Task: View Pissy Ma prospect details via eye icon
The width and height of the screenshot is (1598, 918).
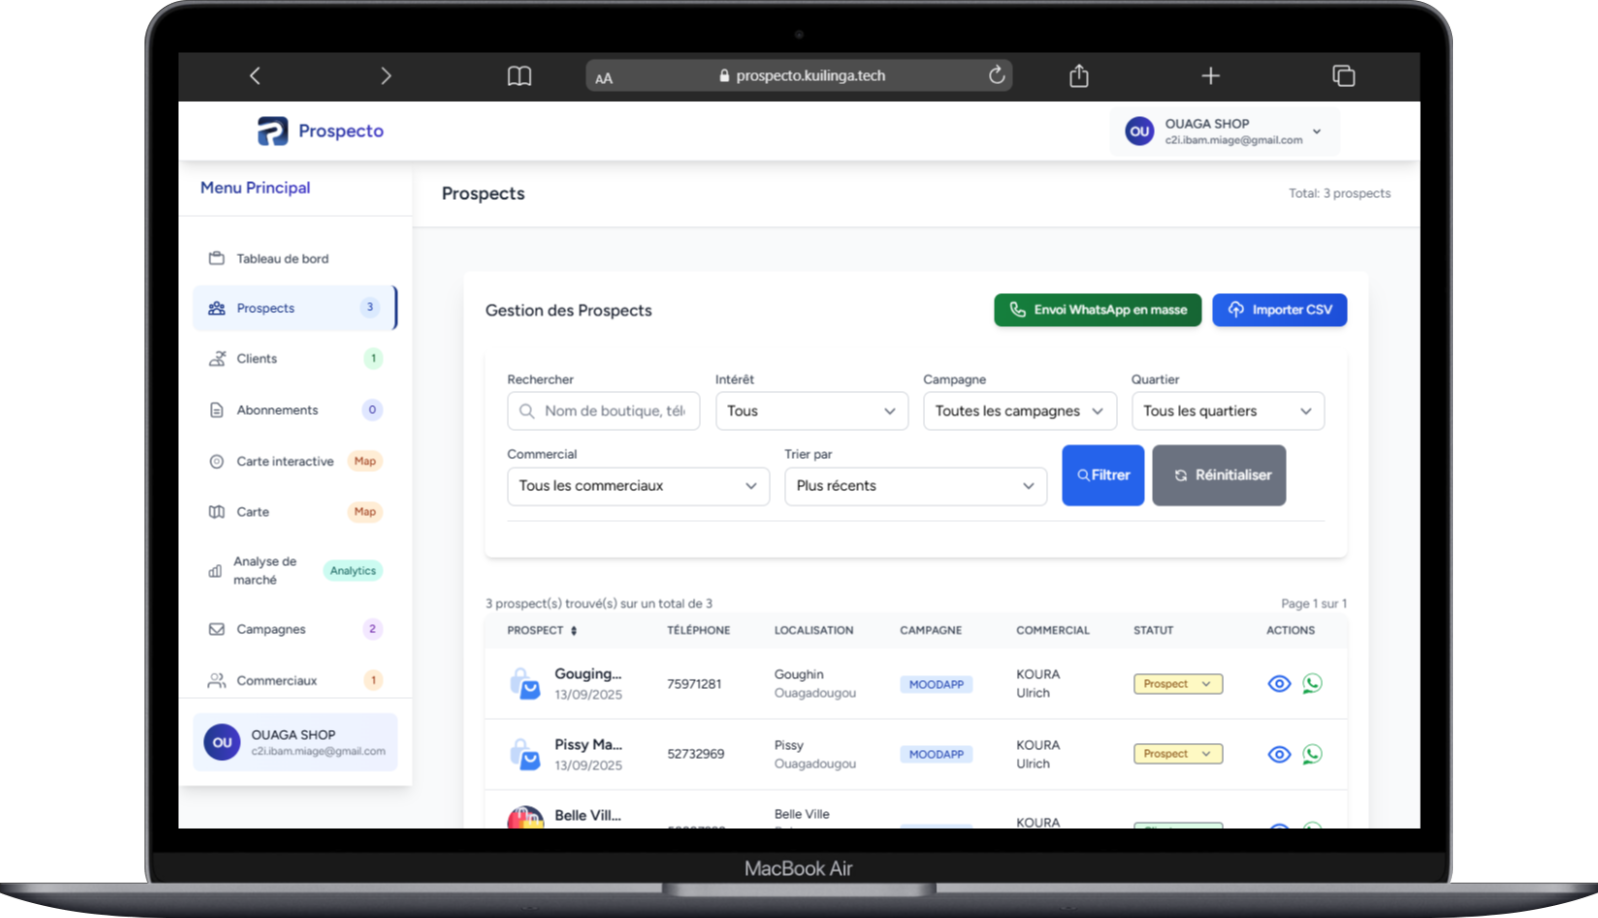Action: [1278, 754]
